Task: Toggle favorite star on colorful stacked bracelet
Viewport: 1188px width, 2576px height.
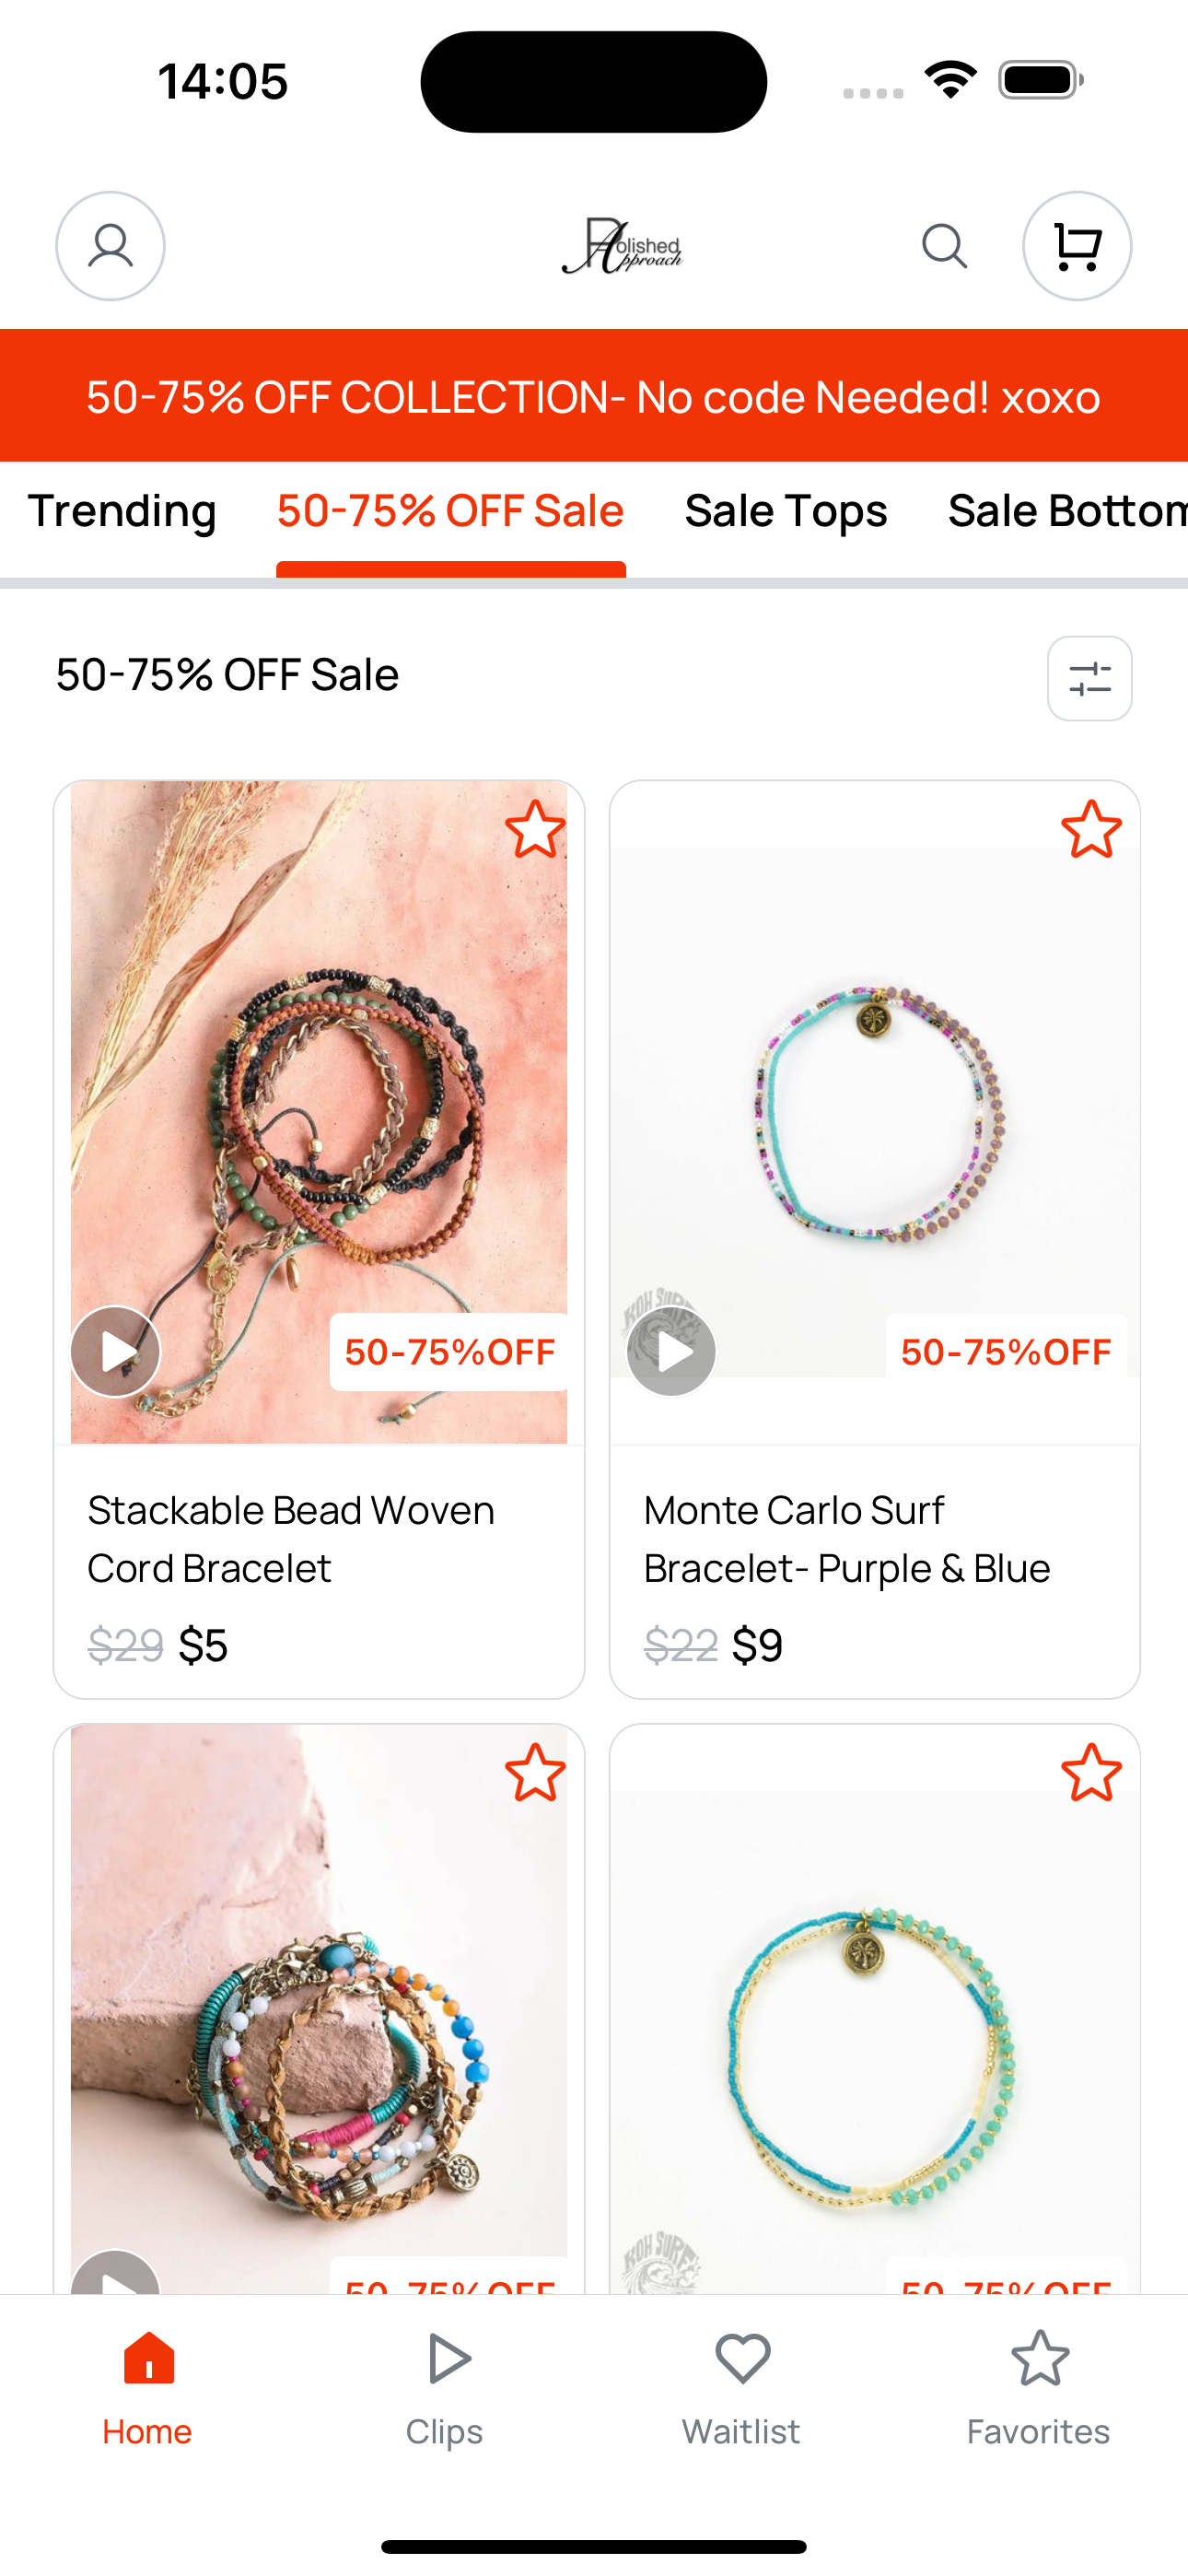Action: [535, 1773]
